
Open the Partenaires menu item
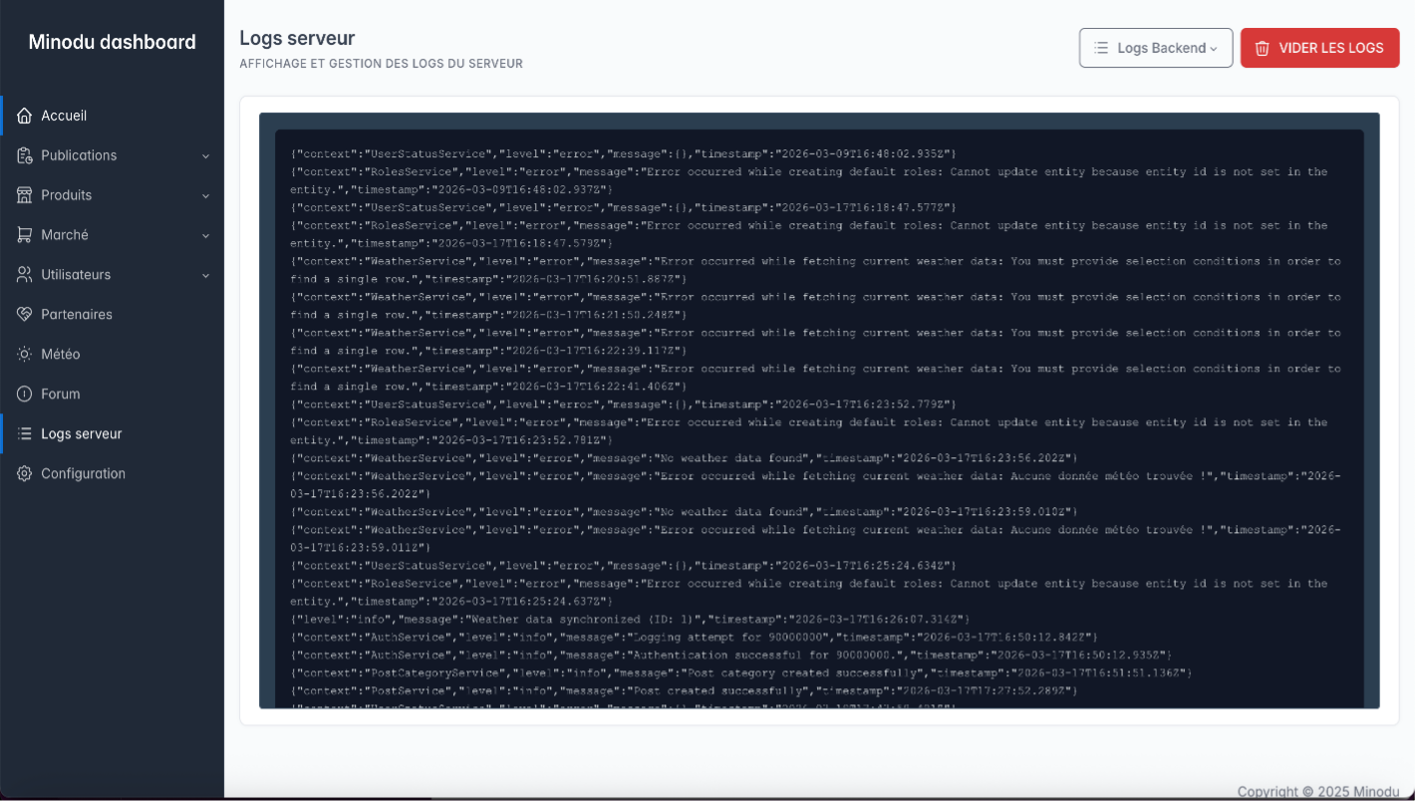[112, 315]
